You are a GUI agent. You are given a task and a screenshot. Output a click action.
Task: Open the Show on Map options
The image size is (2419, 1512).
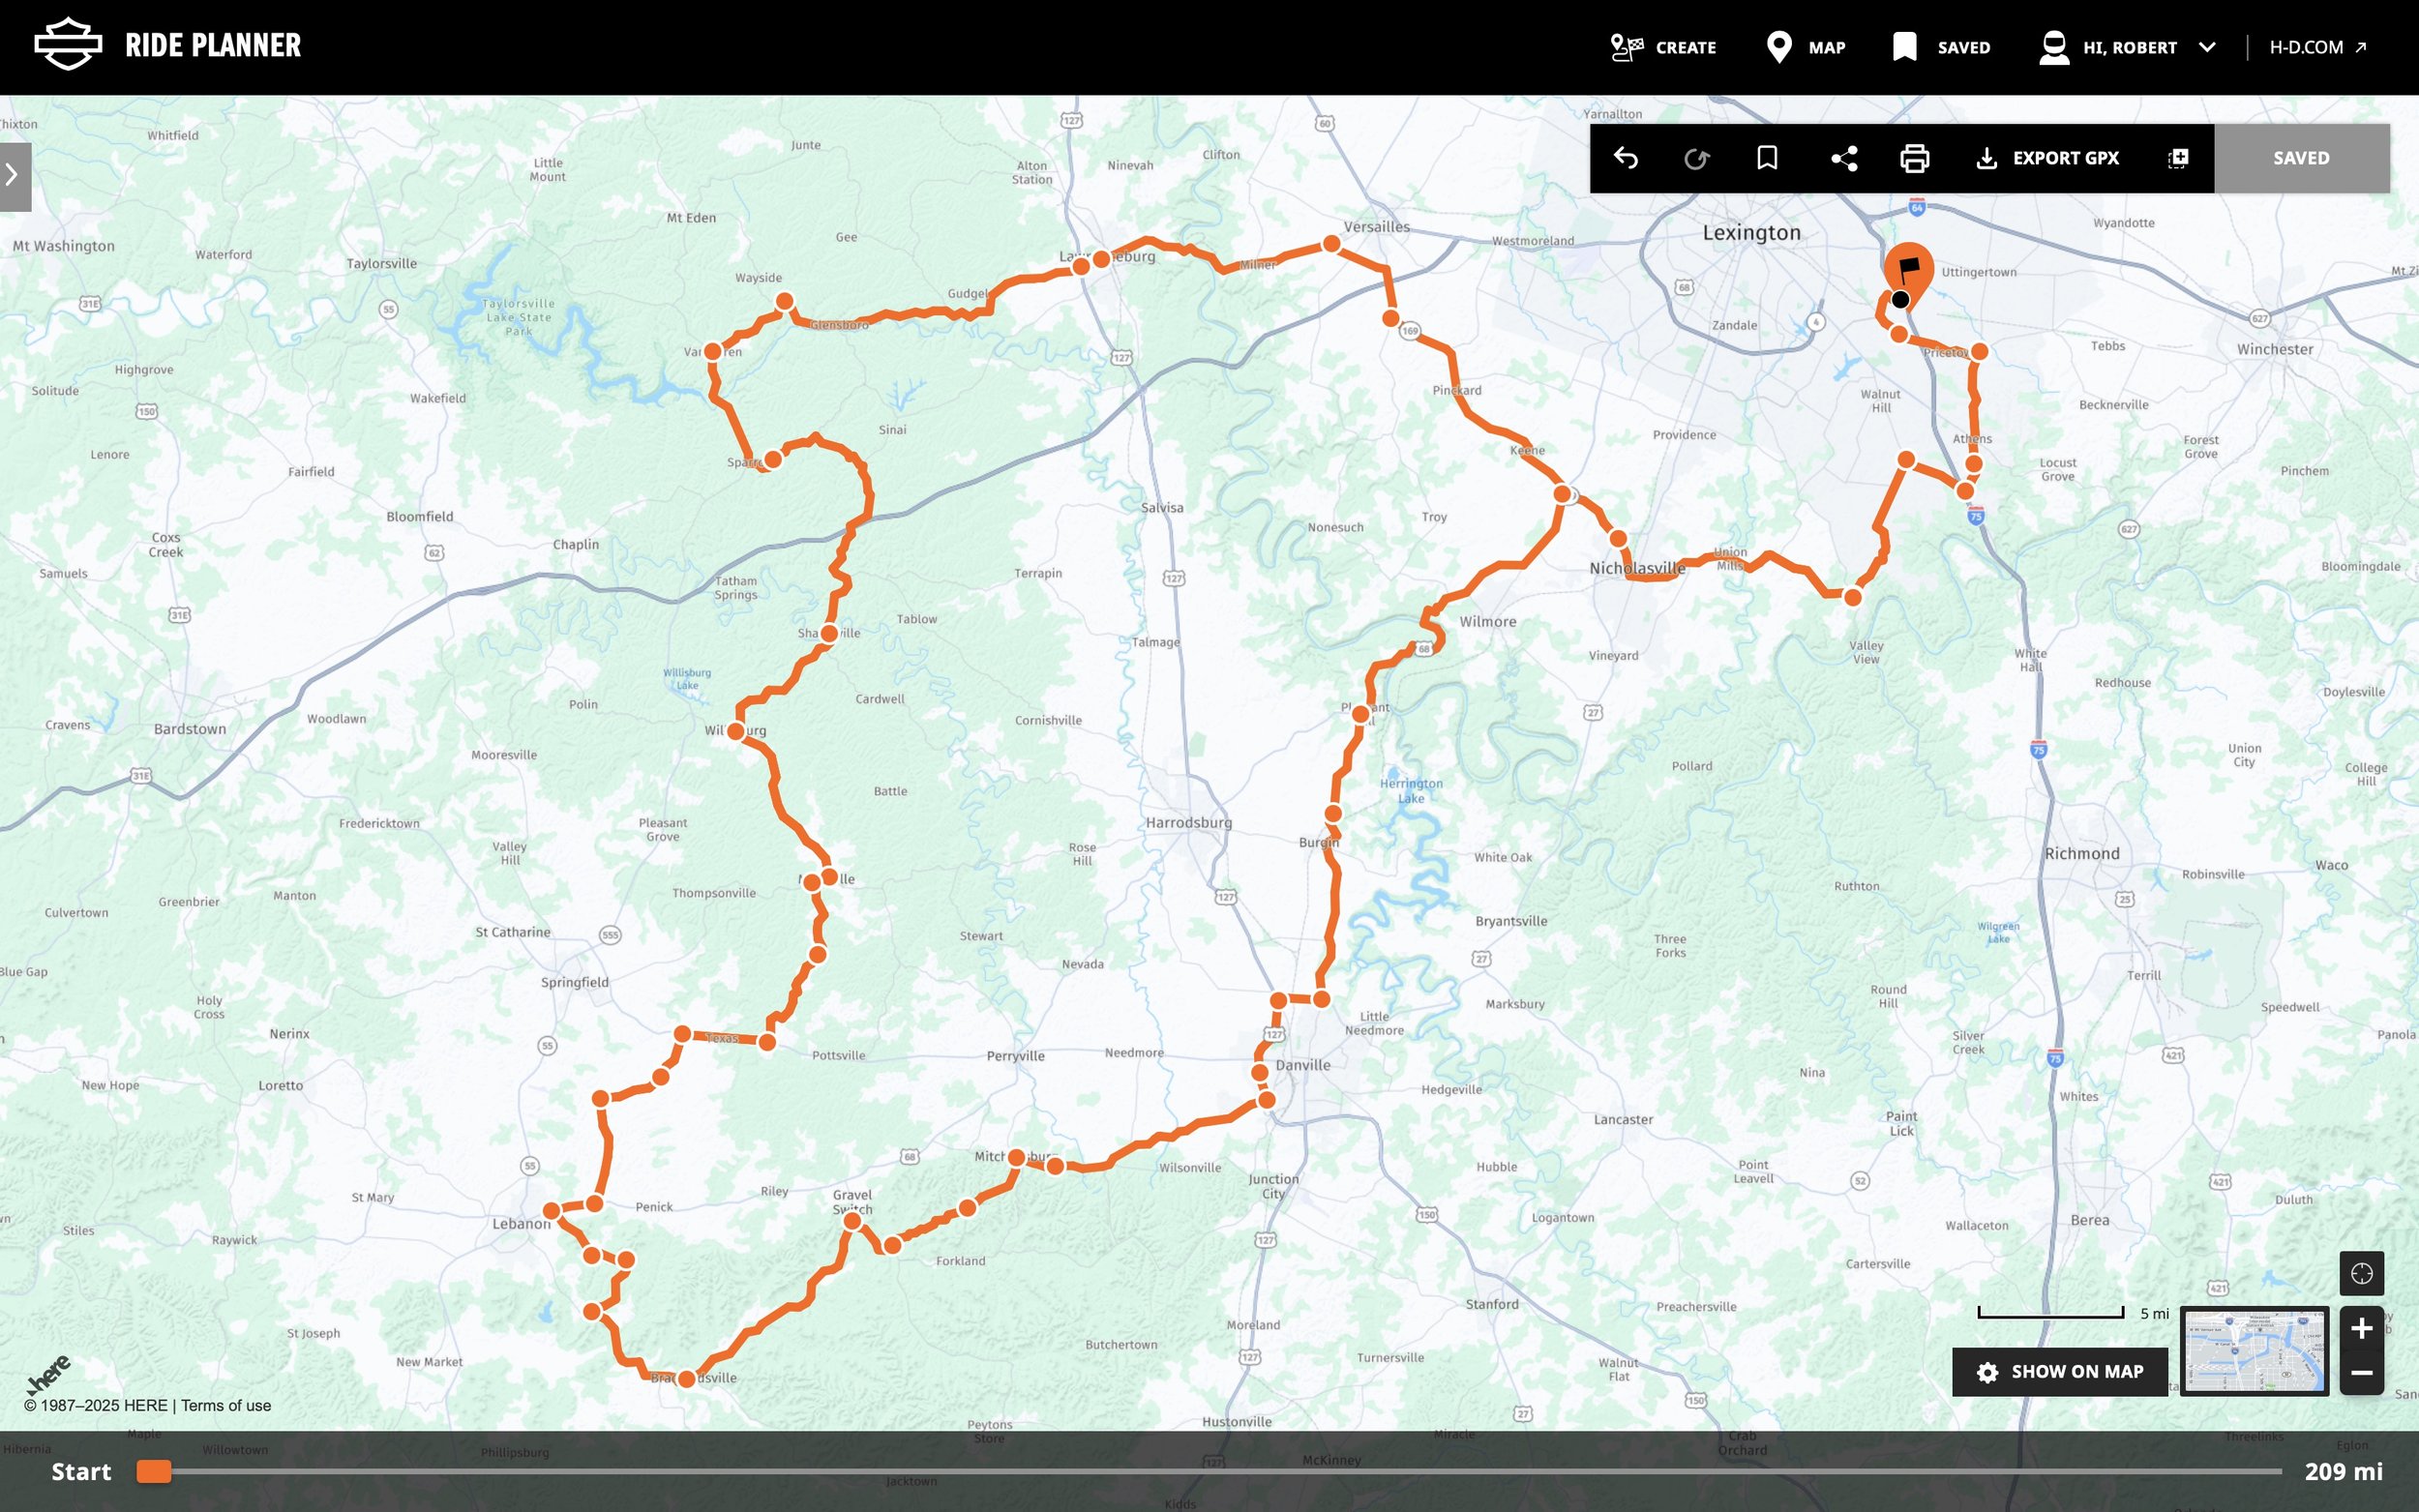[2060, 1371]
